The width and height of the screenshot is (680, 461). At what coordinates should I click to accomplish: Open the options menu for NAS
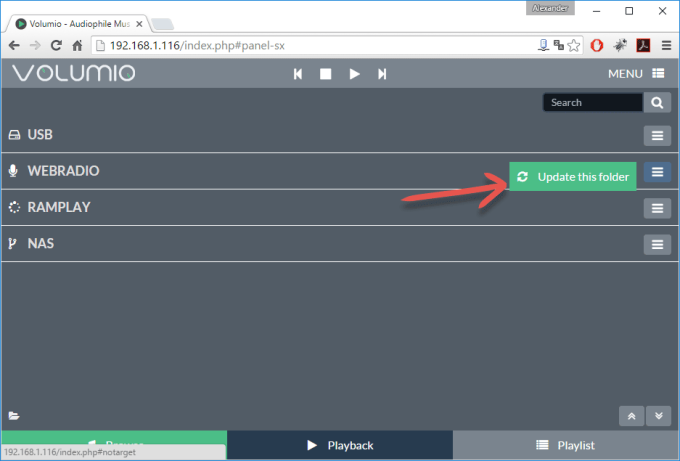click(x=657, y=245)
